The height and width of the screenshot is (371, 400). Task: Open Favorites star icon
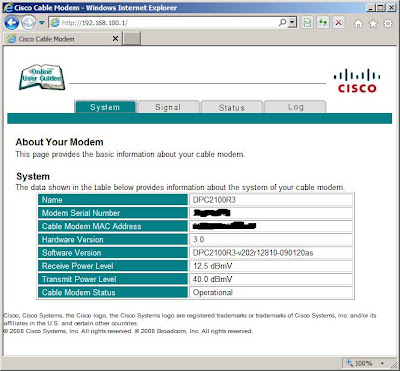(373, 24)
